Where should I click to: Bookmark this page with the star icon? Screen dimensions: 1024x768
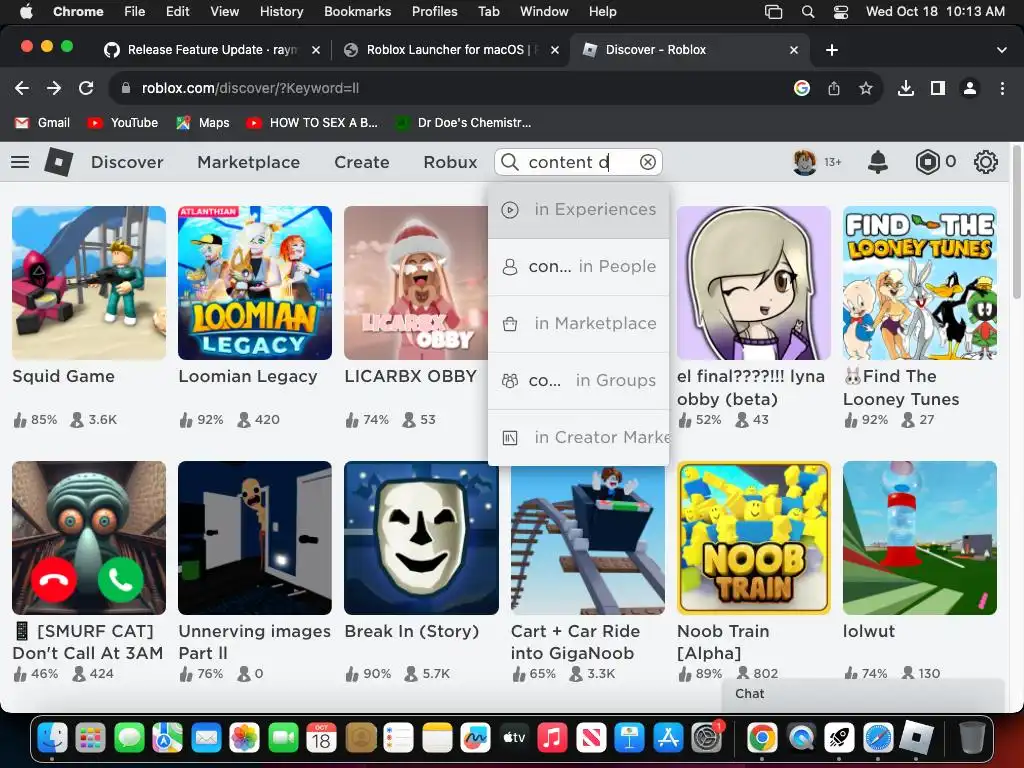click(x=865, y=88)
